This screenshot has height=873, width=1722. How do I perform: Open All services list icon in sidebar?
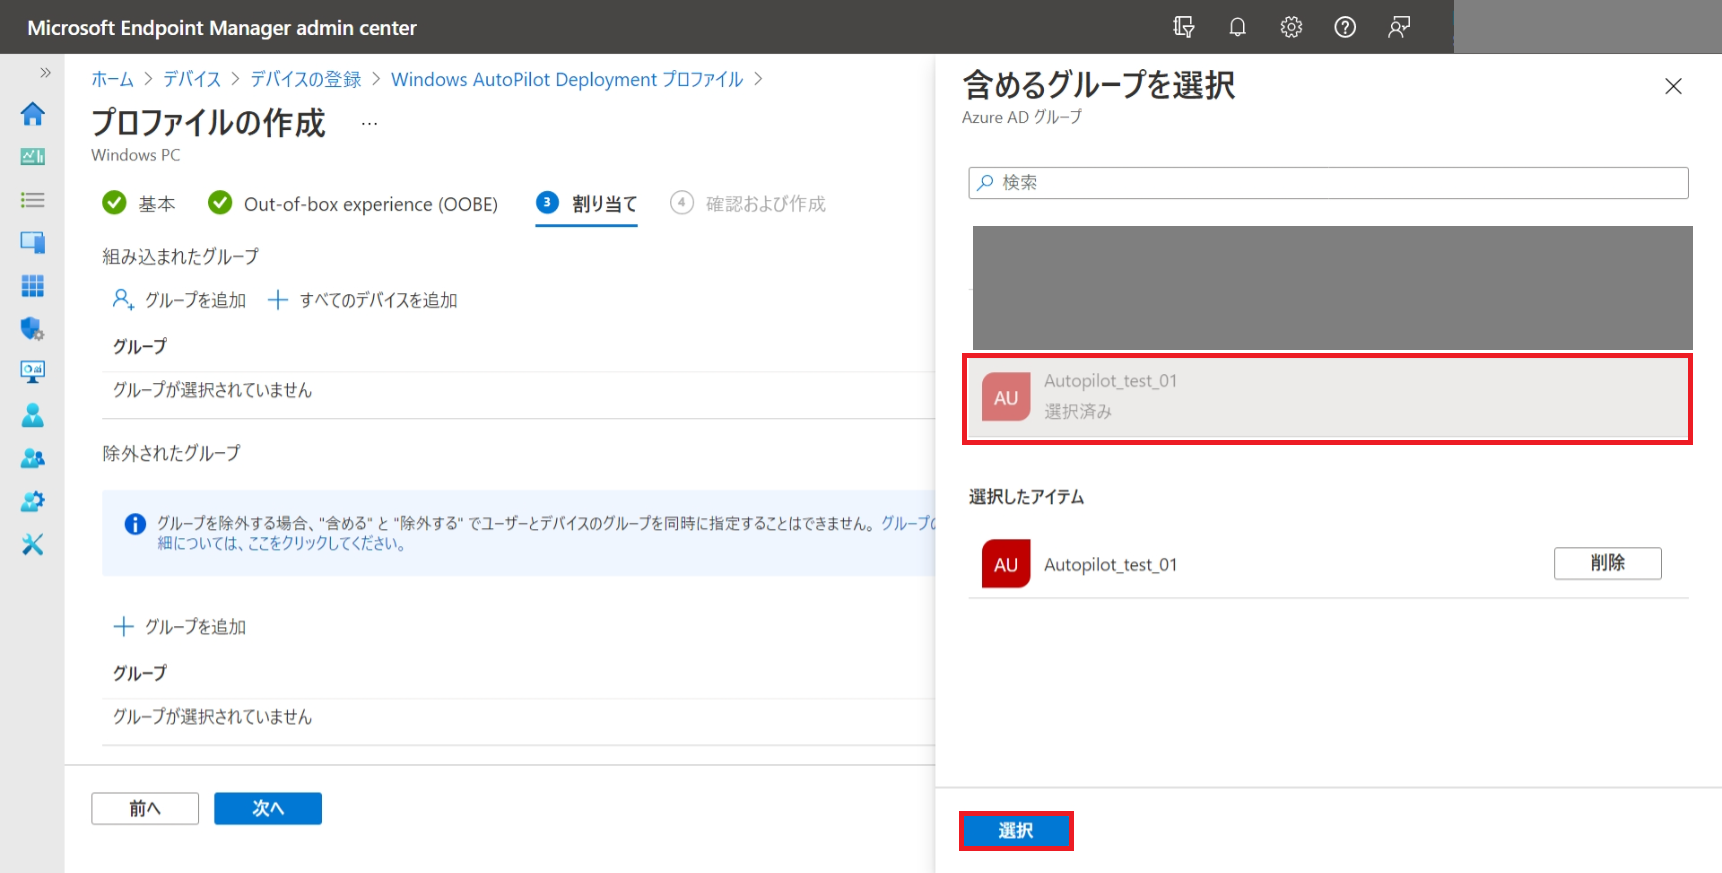[32, 200]
